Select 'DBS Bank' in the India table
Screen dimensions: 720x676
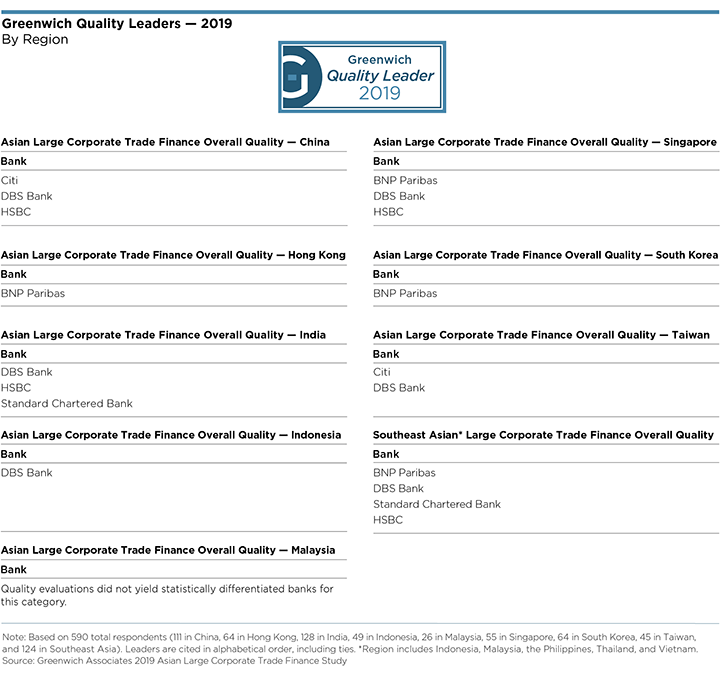[27, 372]
